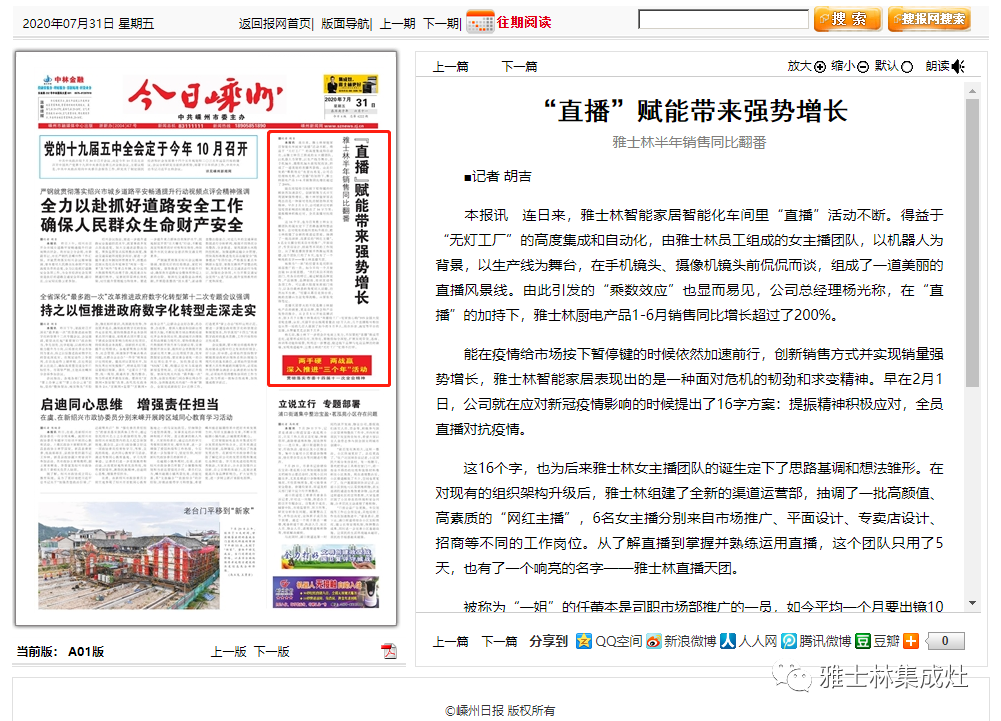The image size is (1001, 721).
Task: Click the byline 记者 胡吉
Action: click(498, 176)
